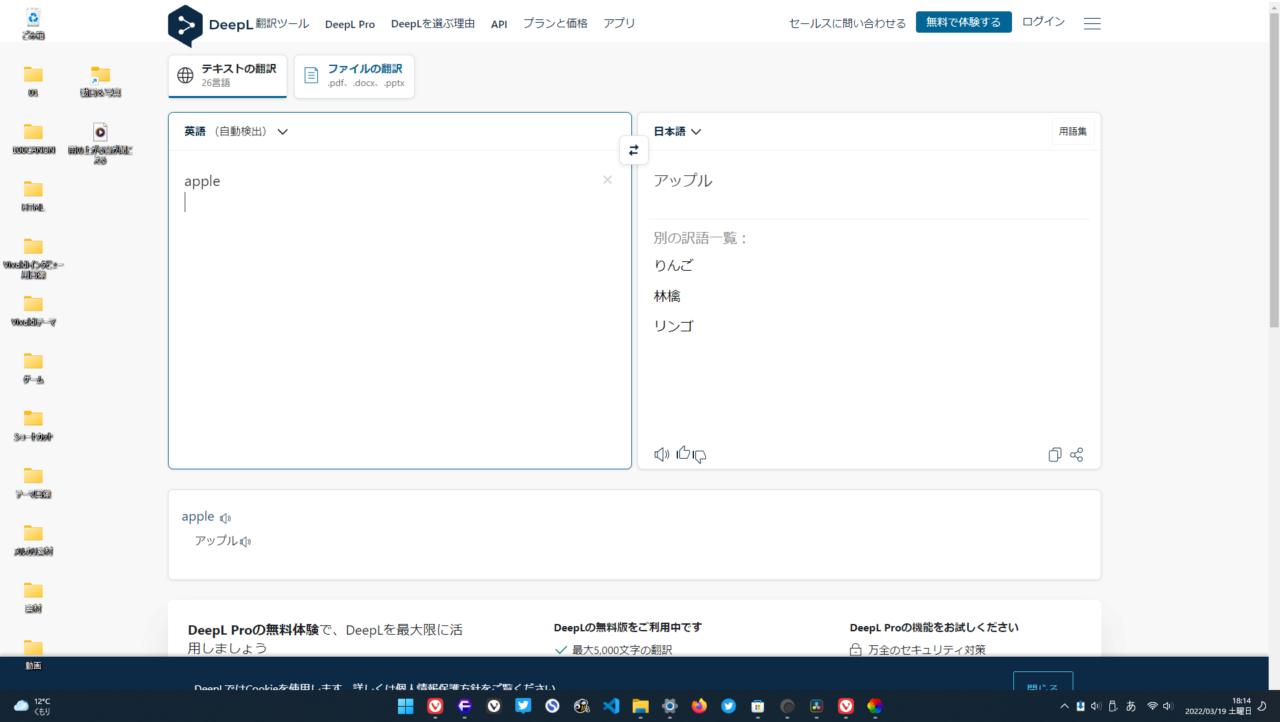
Task: Open the API menu item
Action: [499, 24]
